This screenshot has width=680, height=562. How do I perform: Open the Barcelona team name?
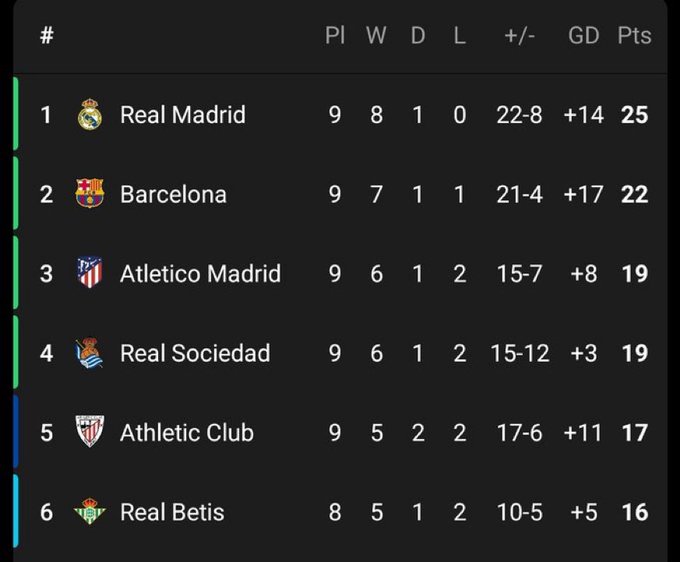[173, 194]
